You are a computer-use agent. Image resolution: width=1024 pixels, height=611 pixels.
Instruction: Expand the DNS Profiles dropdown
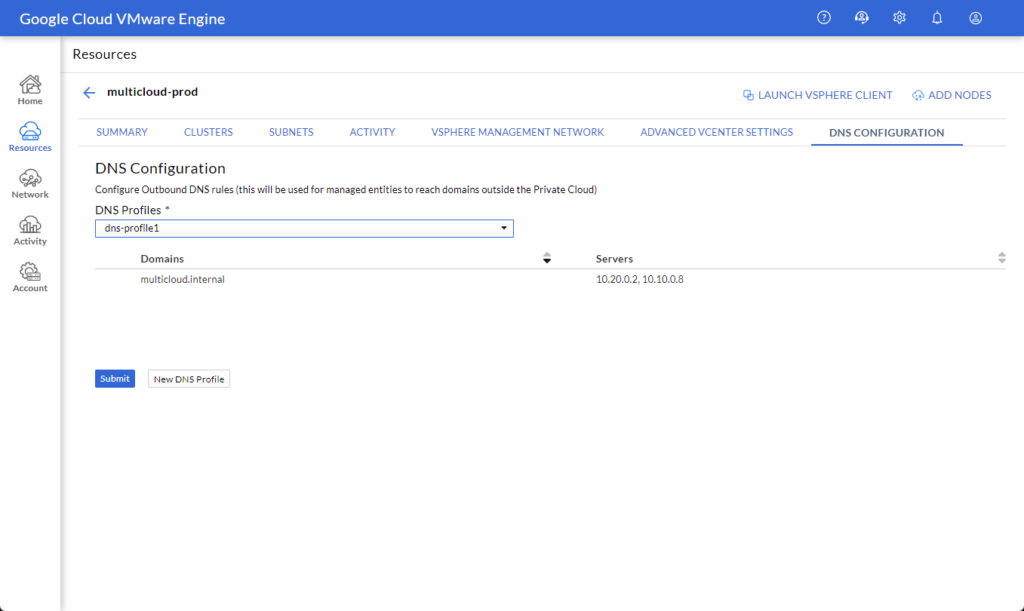coord(304,228)
